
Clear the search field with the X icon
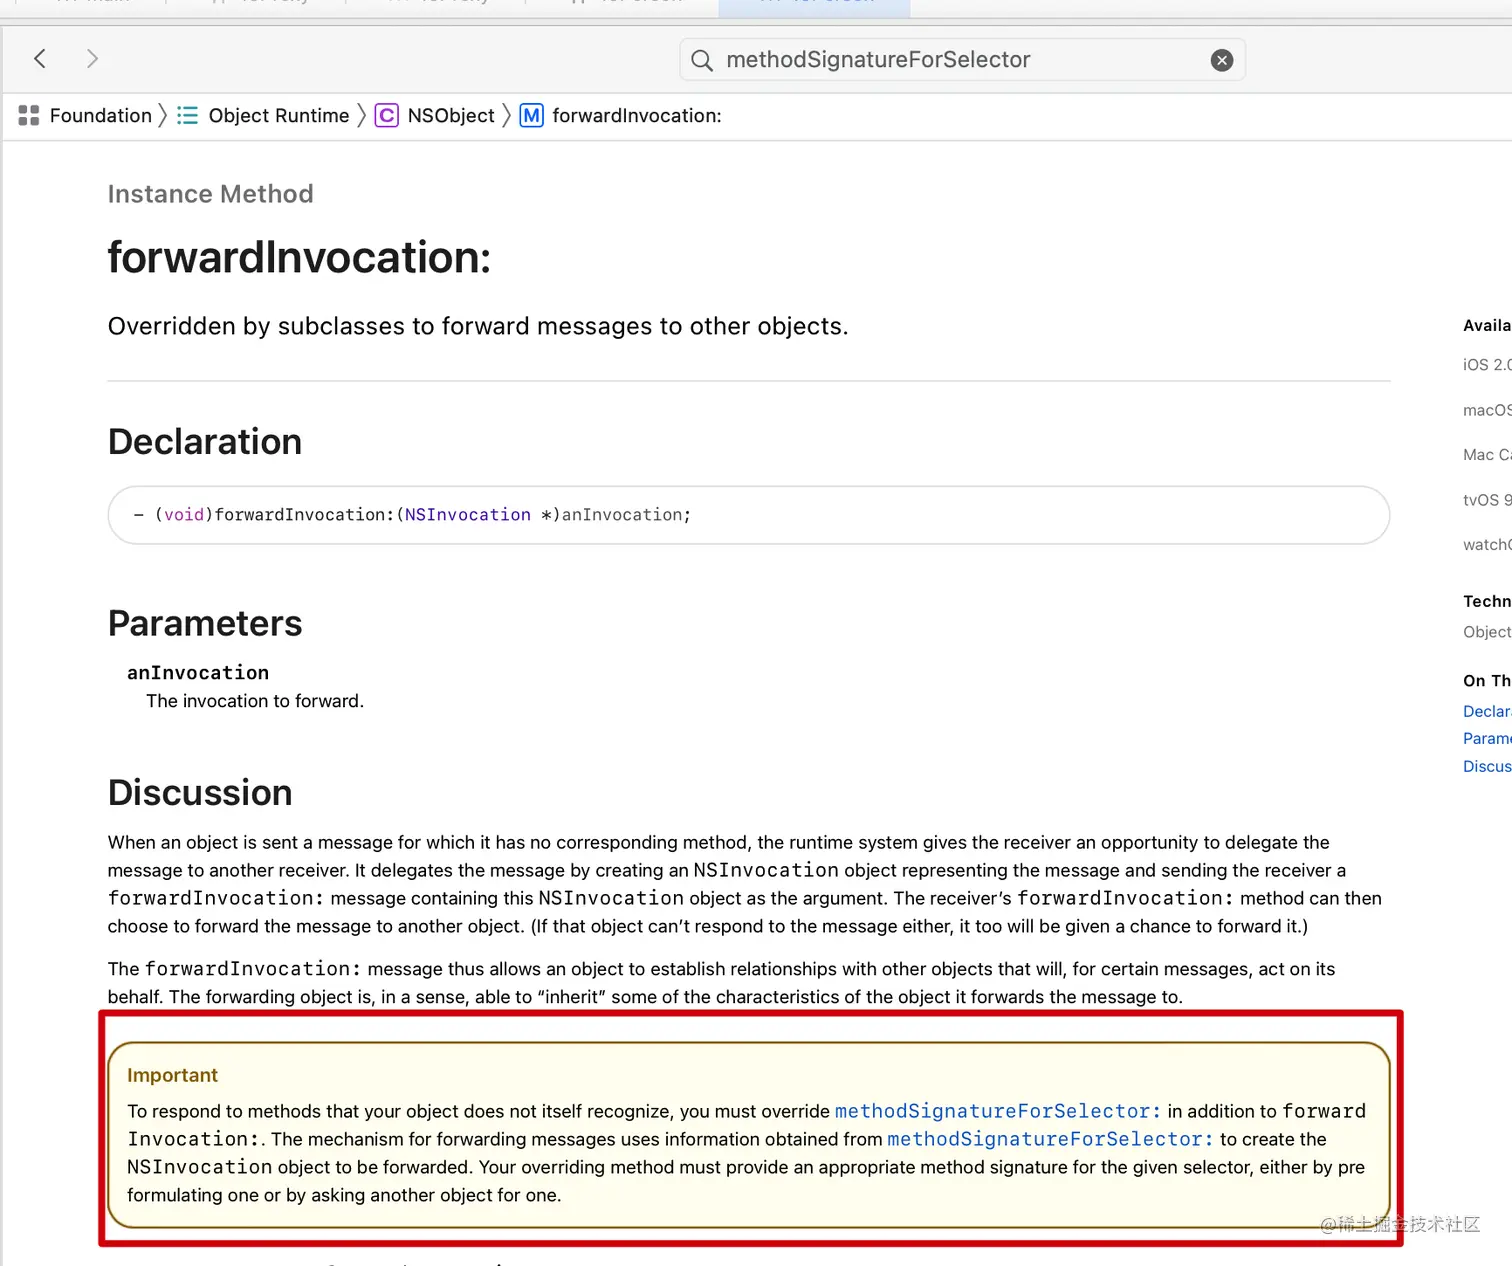1221,60
